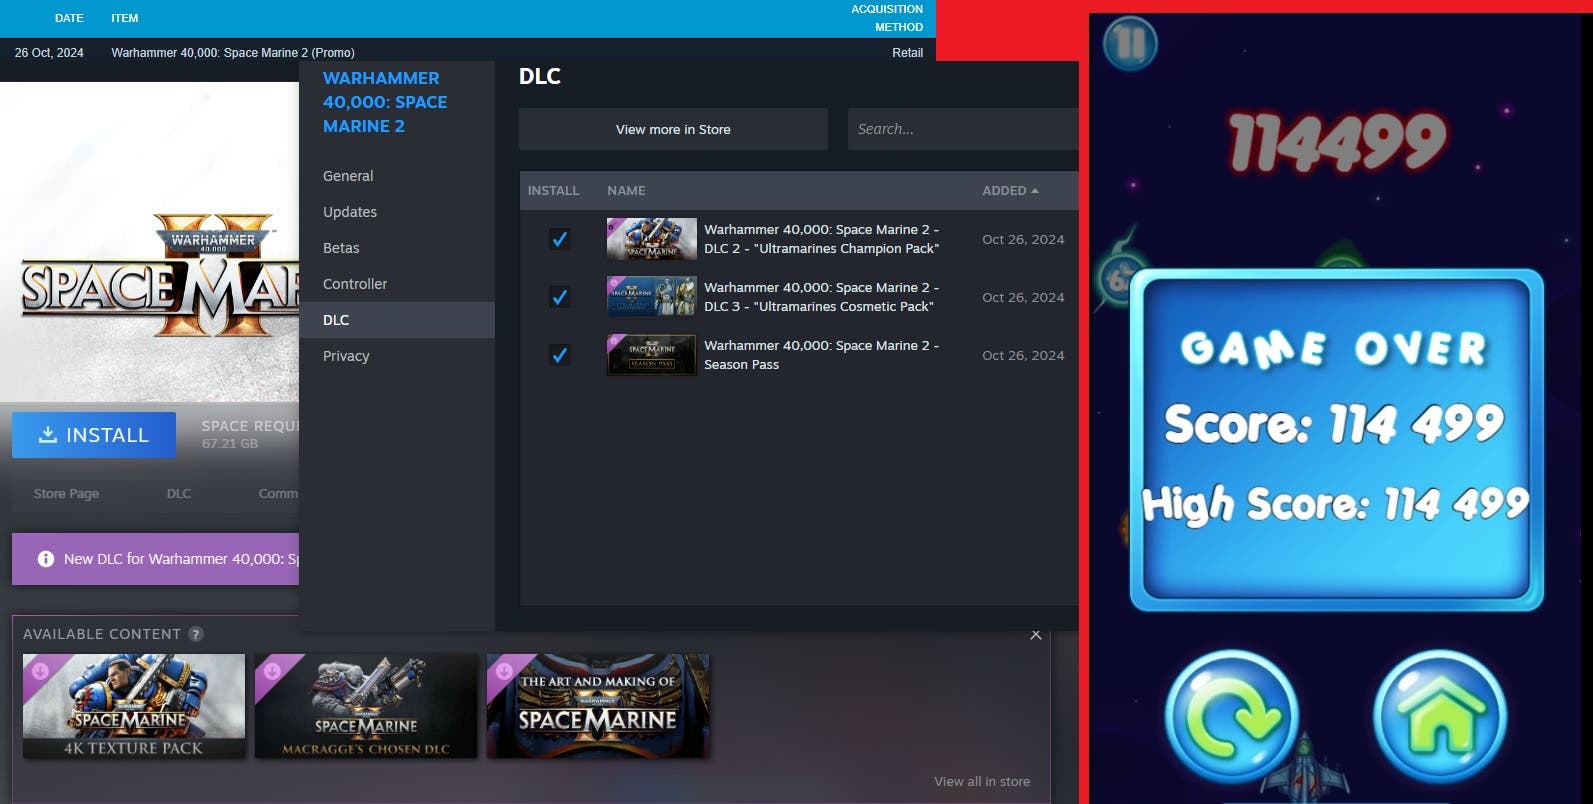Click the info icon in the New DLC banner
This screenshot has height=804, width=1593.
tap(46, 559)
